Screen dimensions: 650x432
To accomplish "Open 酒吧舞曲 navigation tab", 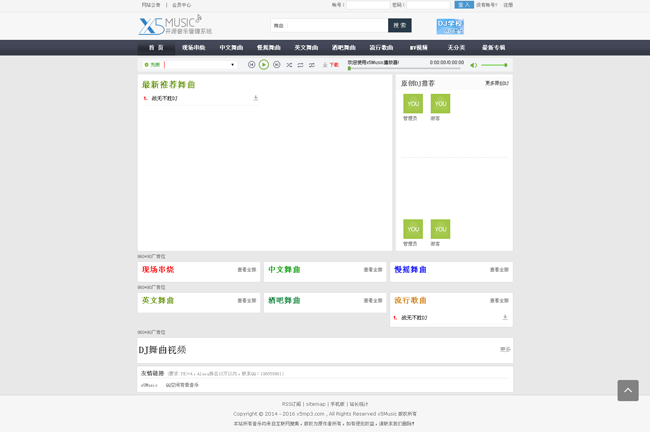I will (x=344, y=48).
